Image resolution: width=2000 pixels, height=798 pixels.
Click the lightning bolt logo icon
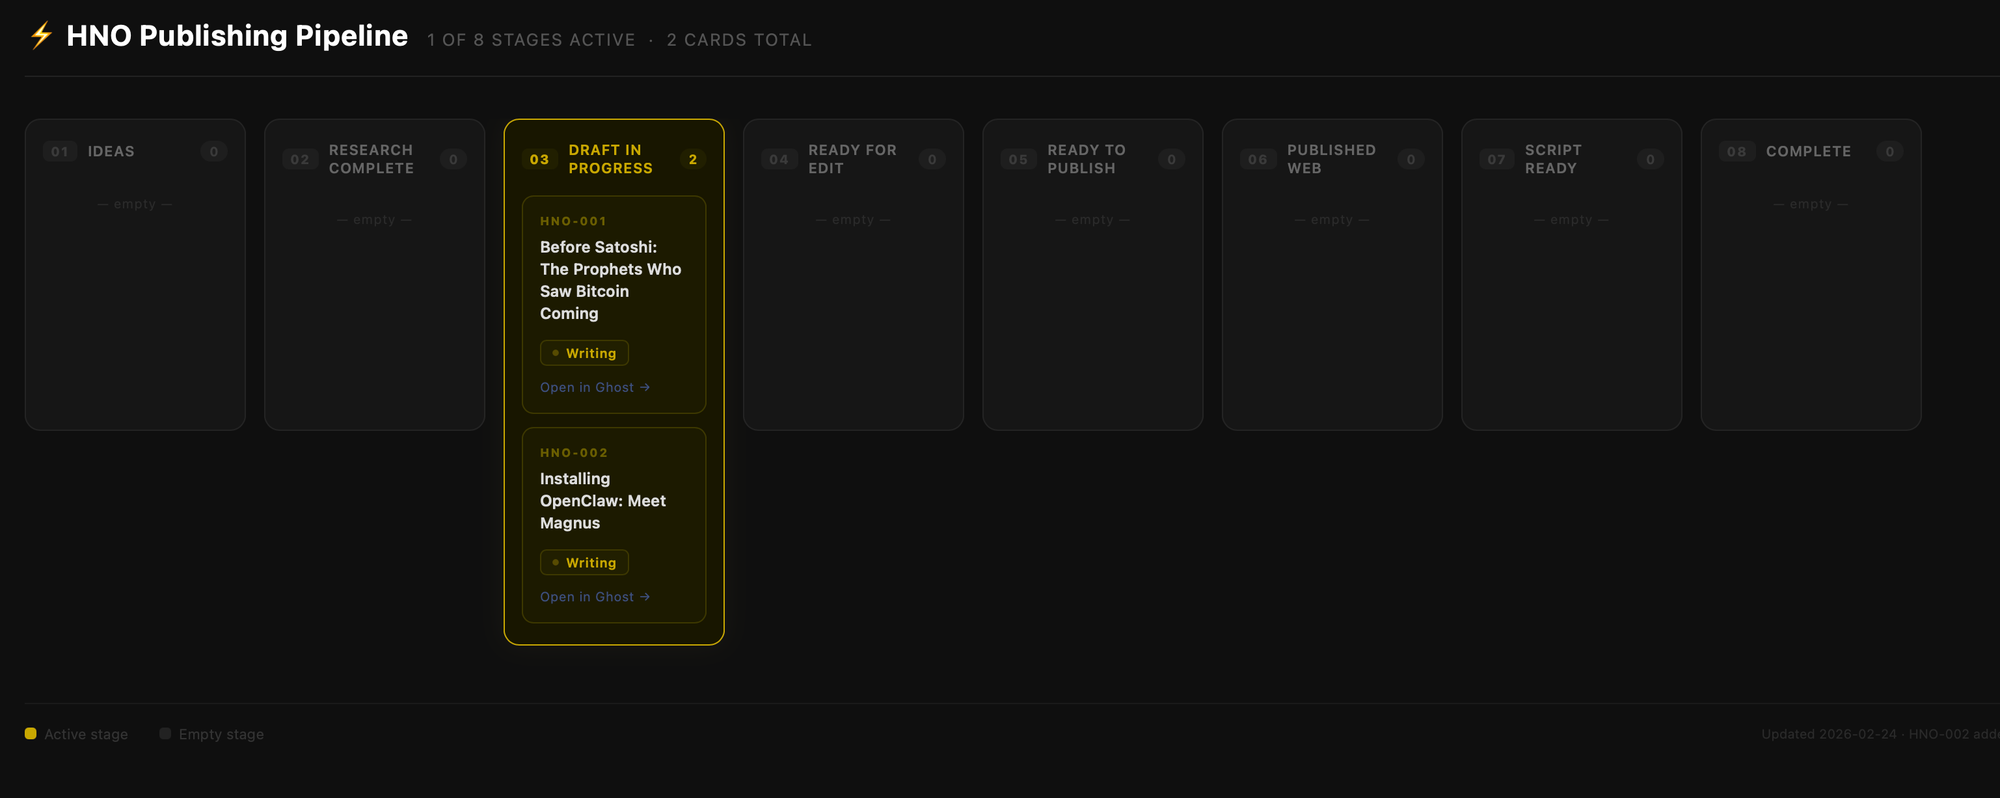(41, 36)
